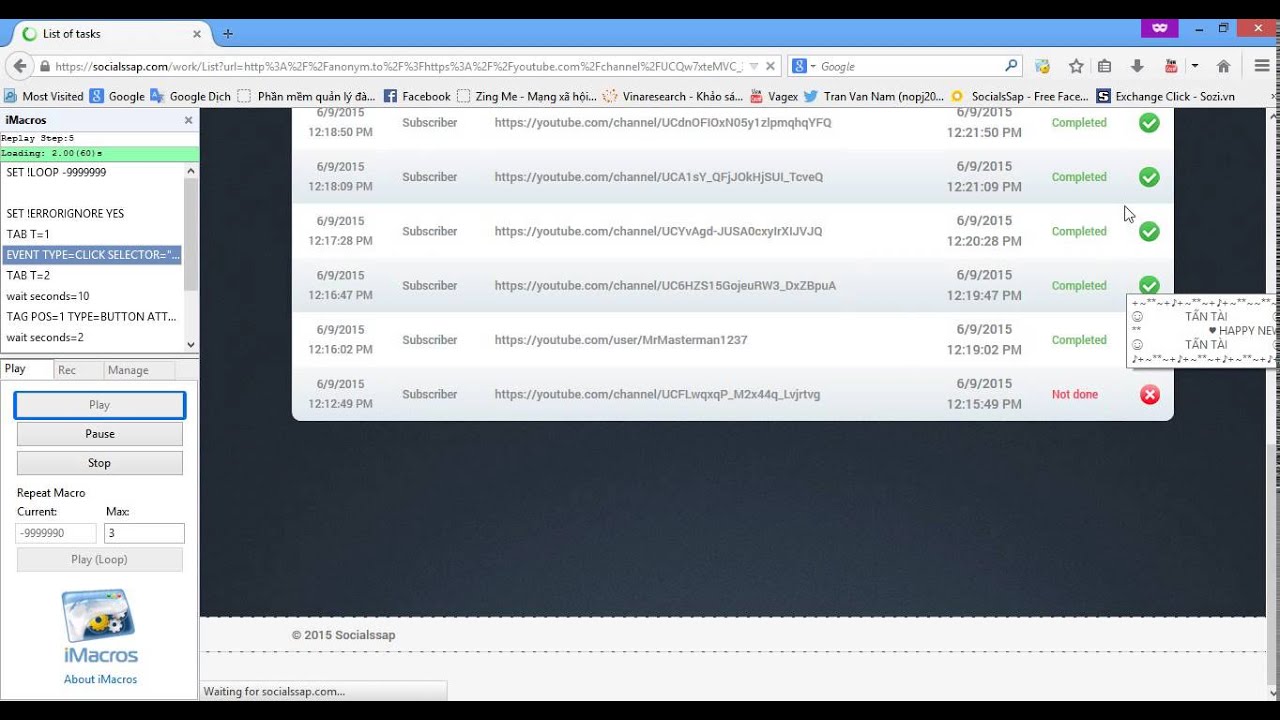This screenshot has height=720, width=1280.
Task: Select macro line TAG POS=1 TYPE=BUTTON
Action: 92,316
